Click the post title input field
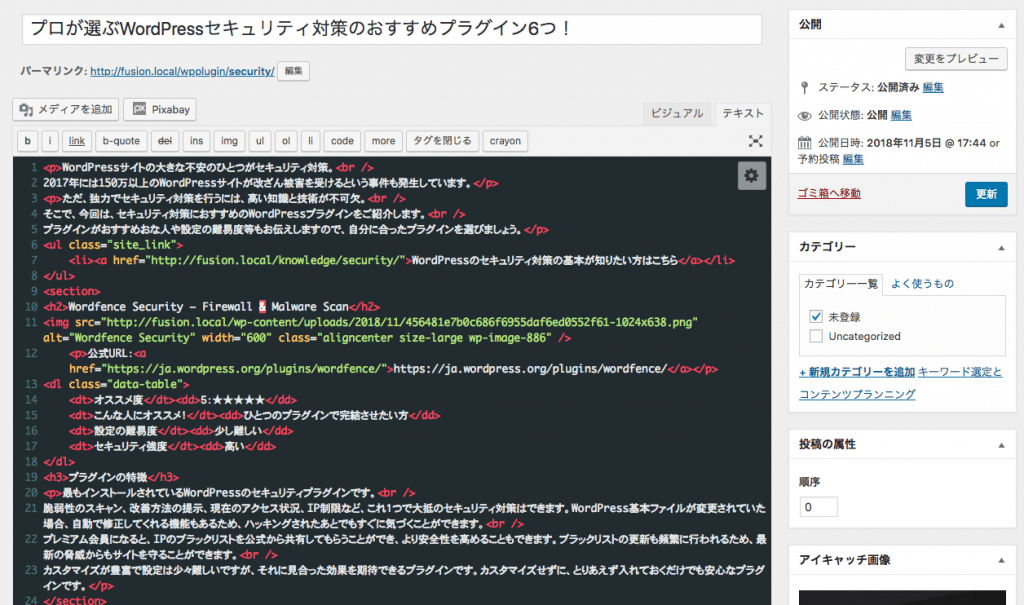 pyautogui.click(x=392, y=29)
